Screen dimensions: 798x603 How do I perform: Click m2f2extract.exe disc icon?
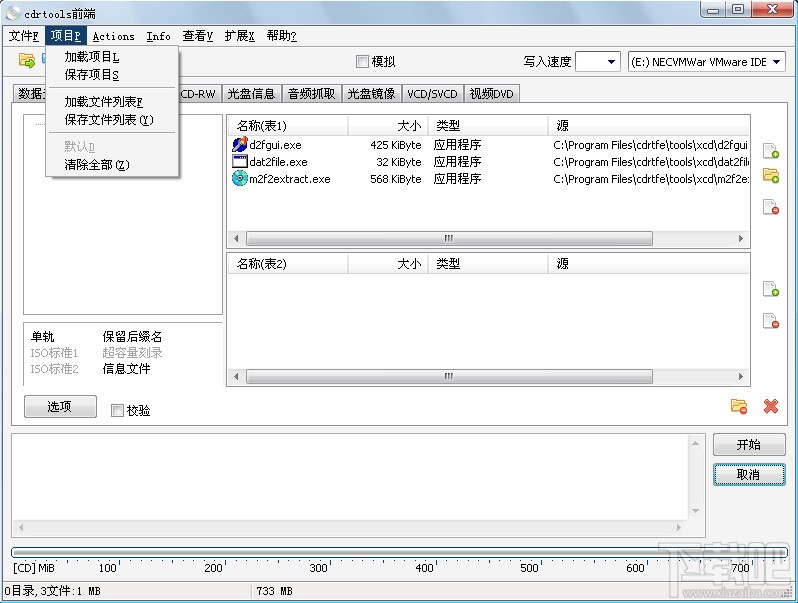coord(239,178)
